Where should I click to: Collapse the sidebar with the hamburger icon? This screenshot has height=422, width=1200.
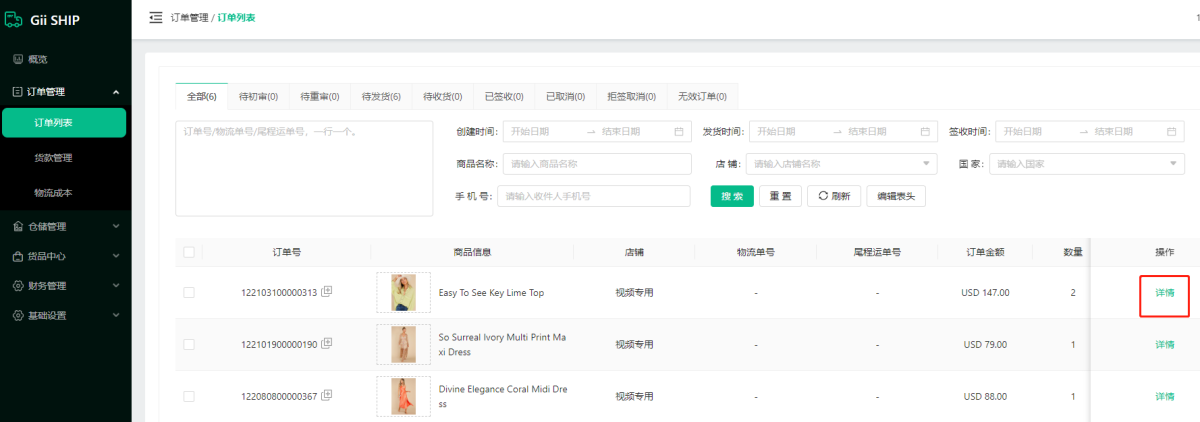coord(155,17)
